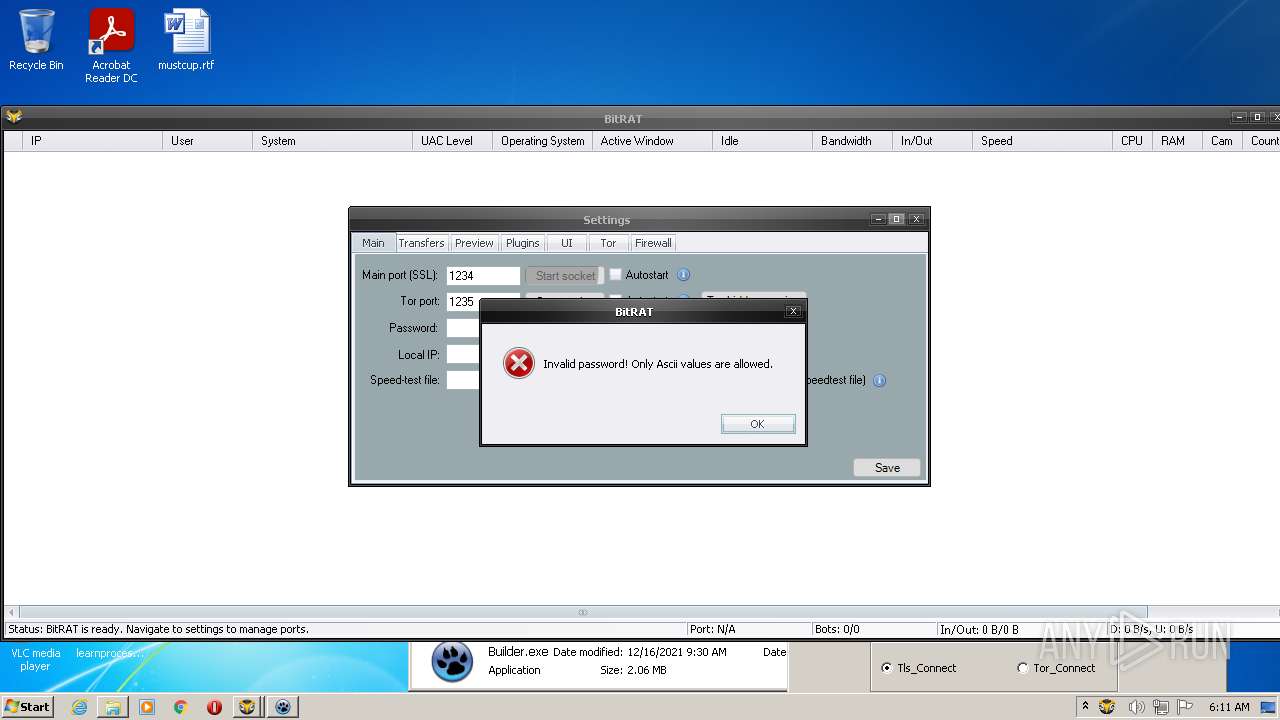Click the Tor port input field

[463, 301]
